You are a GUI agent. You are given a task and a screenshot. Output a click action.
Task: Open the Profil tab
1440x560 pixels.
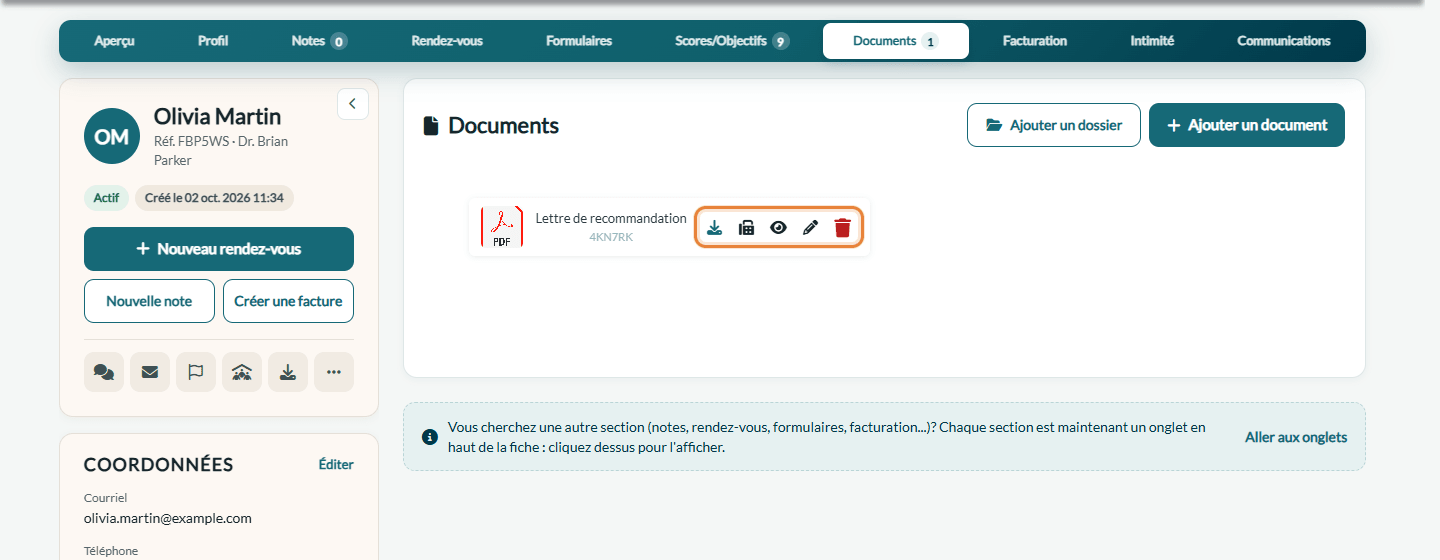click(x=213, y=41)
